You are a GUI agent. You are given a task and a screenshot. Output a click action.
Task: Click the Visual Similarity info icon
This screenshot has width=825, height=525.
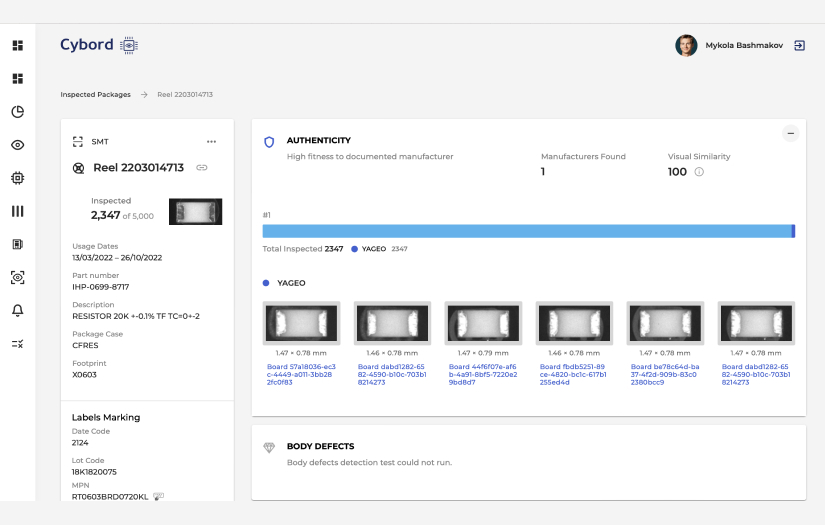coord(699,172)
